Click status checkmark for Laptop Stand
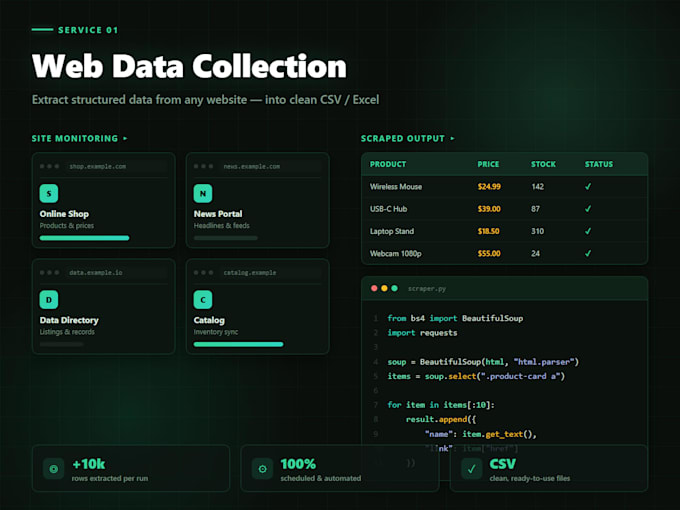The image size is (680, 510). [x=588, y=231]
